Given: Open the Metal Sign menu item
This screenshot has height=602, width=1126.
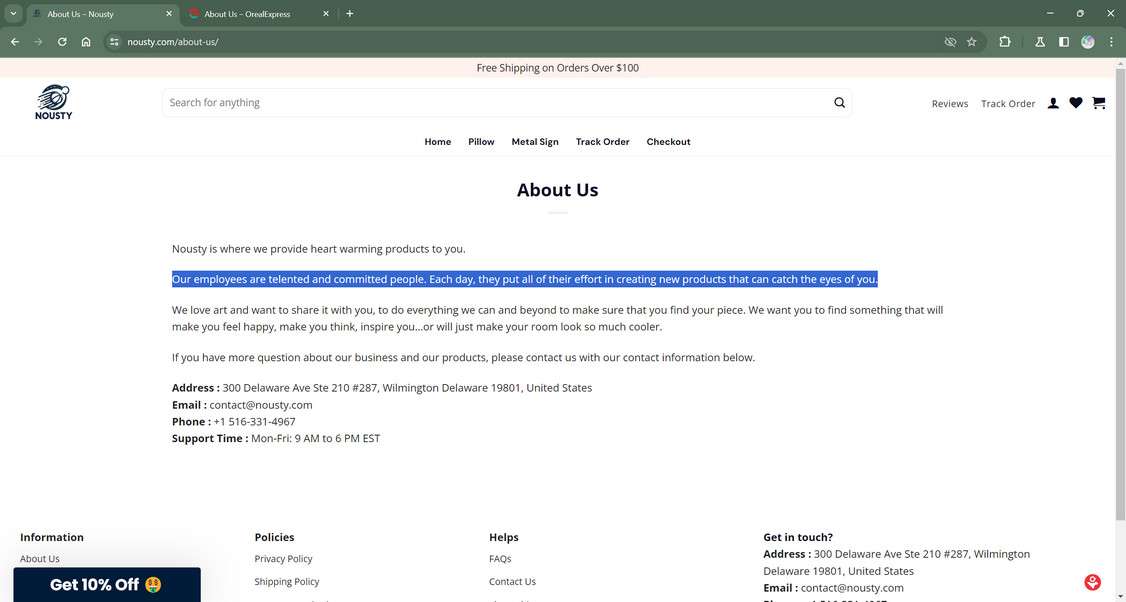Looking at the screenshot, I should tap(535, 142).
